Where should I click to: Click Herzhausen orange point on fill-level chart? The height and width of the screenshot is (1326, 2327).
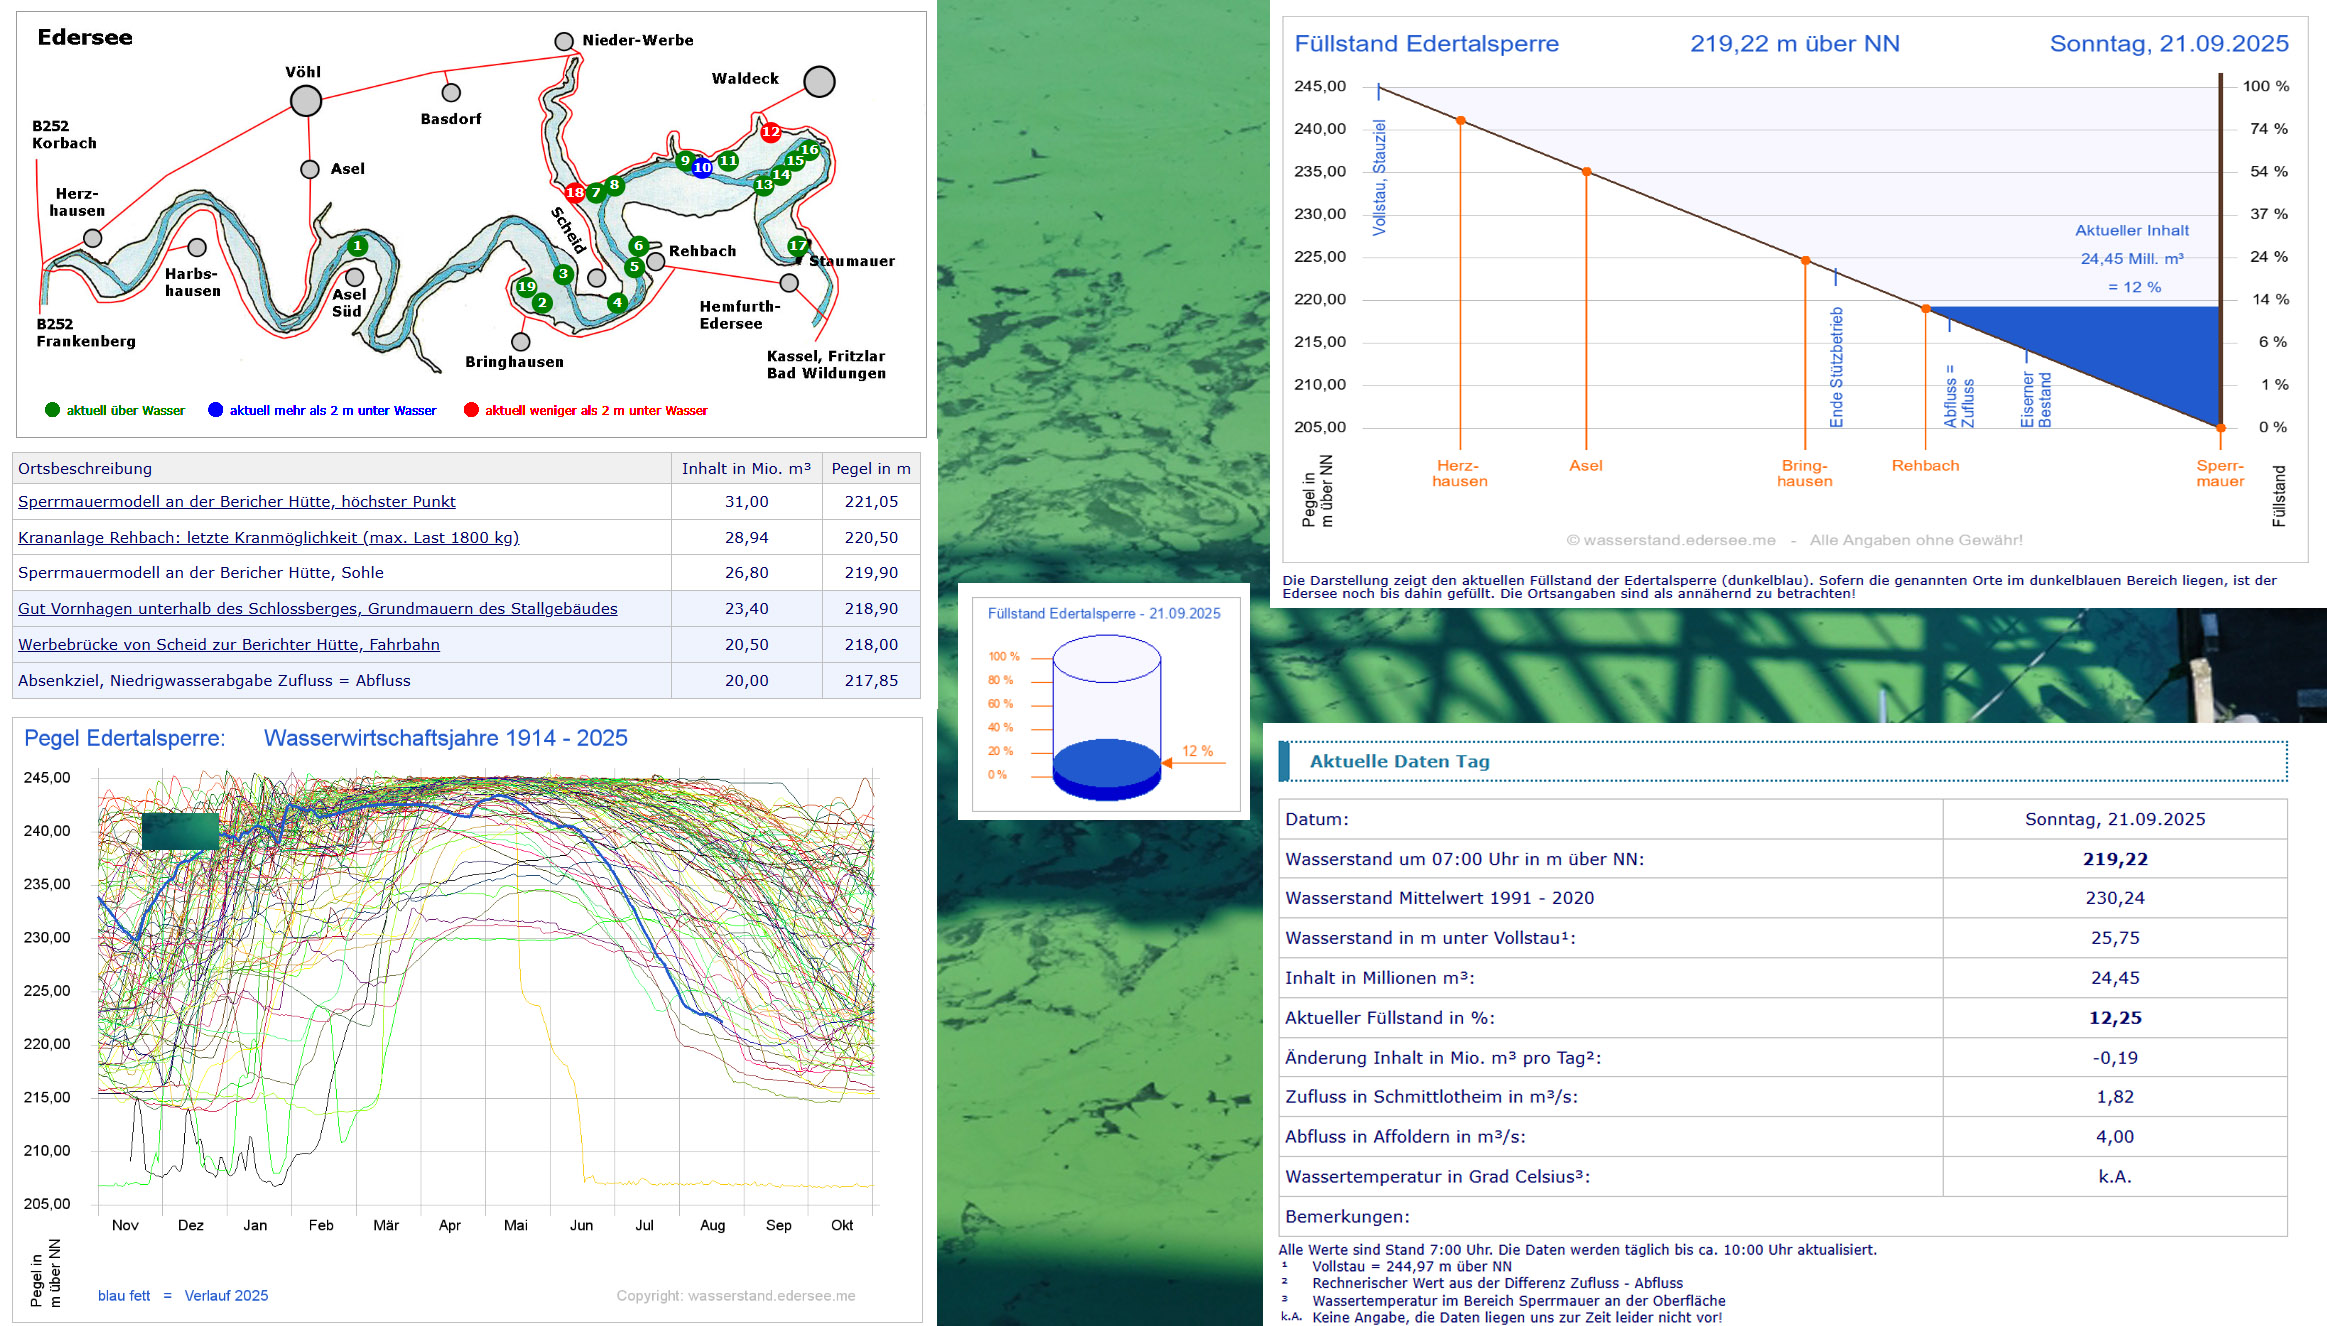1460,121
